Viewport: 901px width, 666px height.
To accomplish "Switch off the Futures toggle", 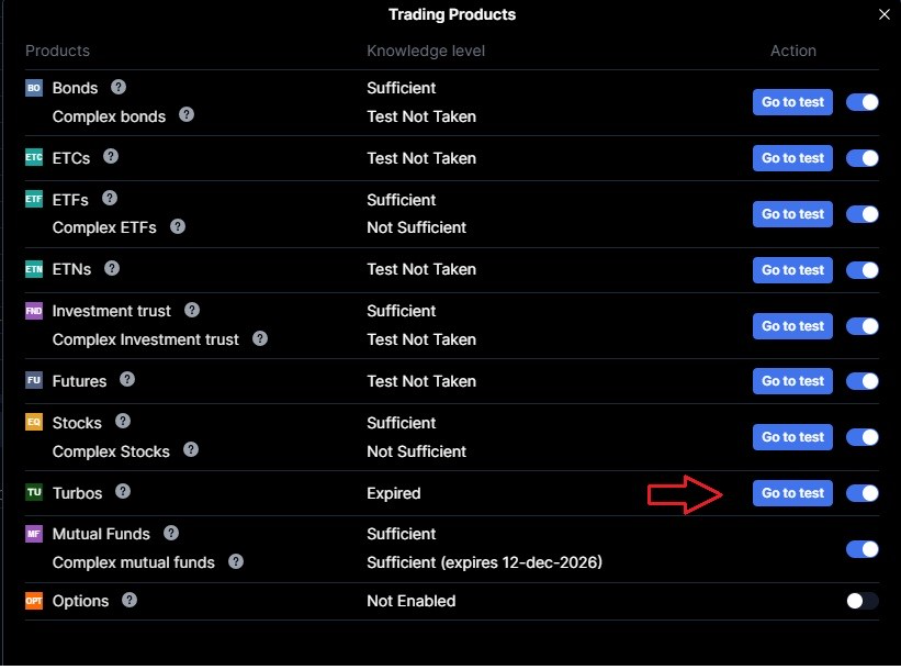I will (862, 381).
